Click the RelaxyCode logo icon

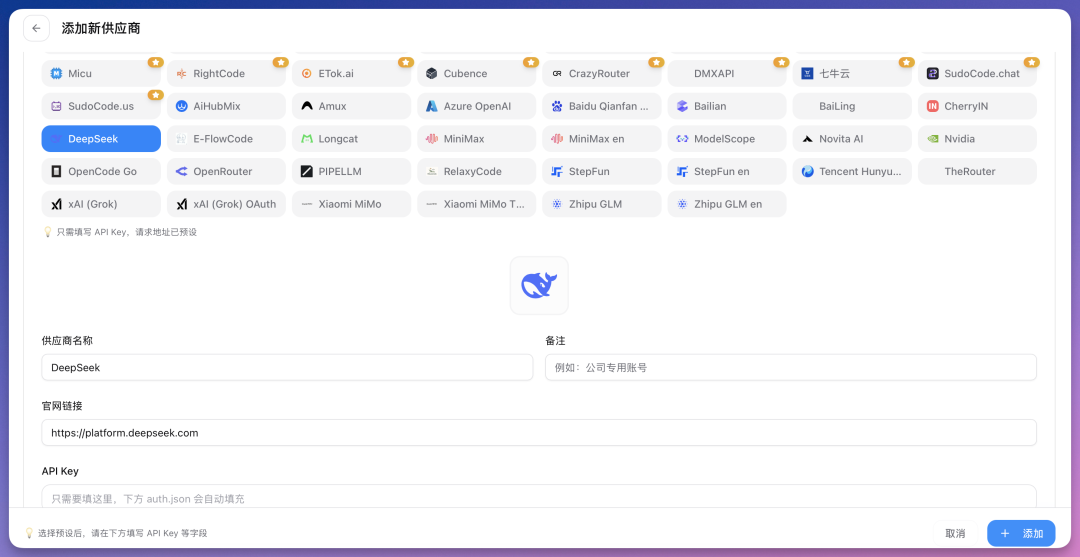pos(432,171)
